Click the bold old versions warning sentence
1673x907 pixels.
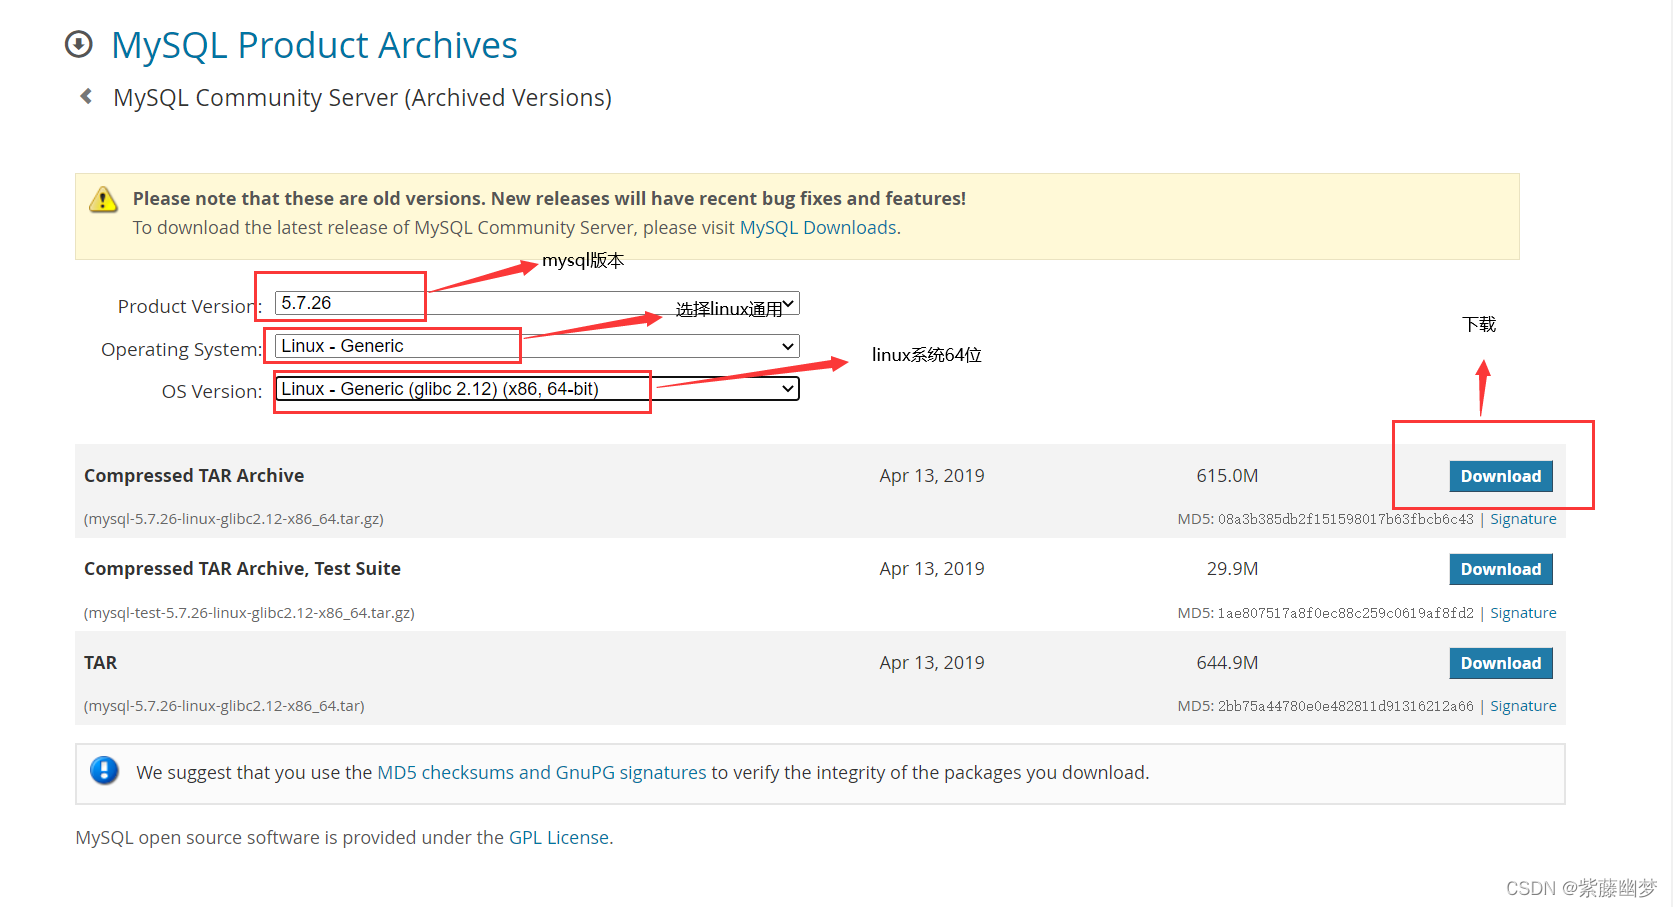click(549, 199)
